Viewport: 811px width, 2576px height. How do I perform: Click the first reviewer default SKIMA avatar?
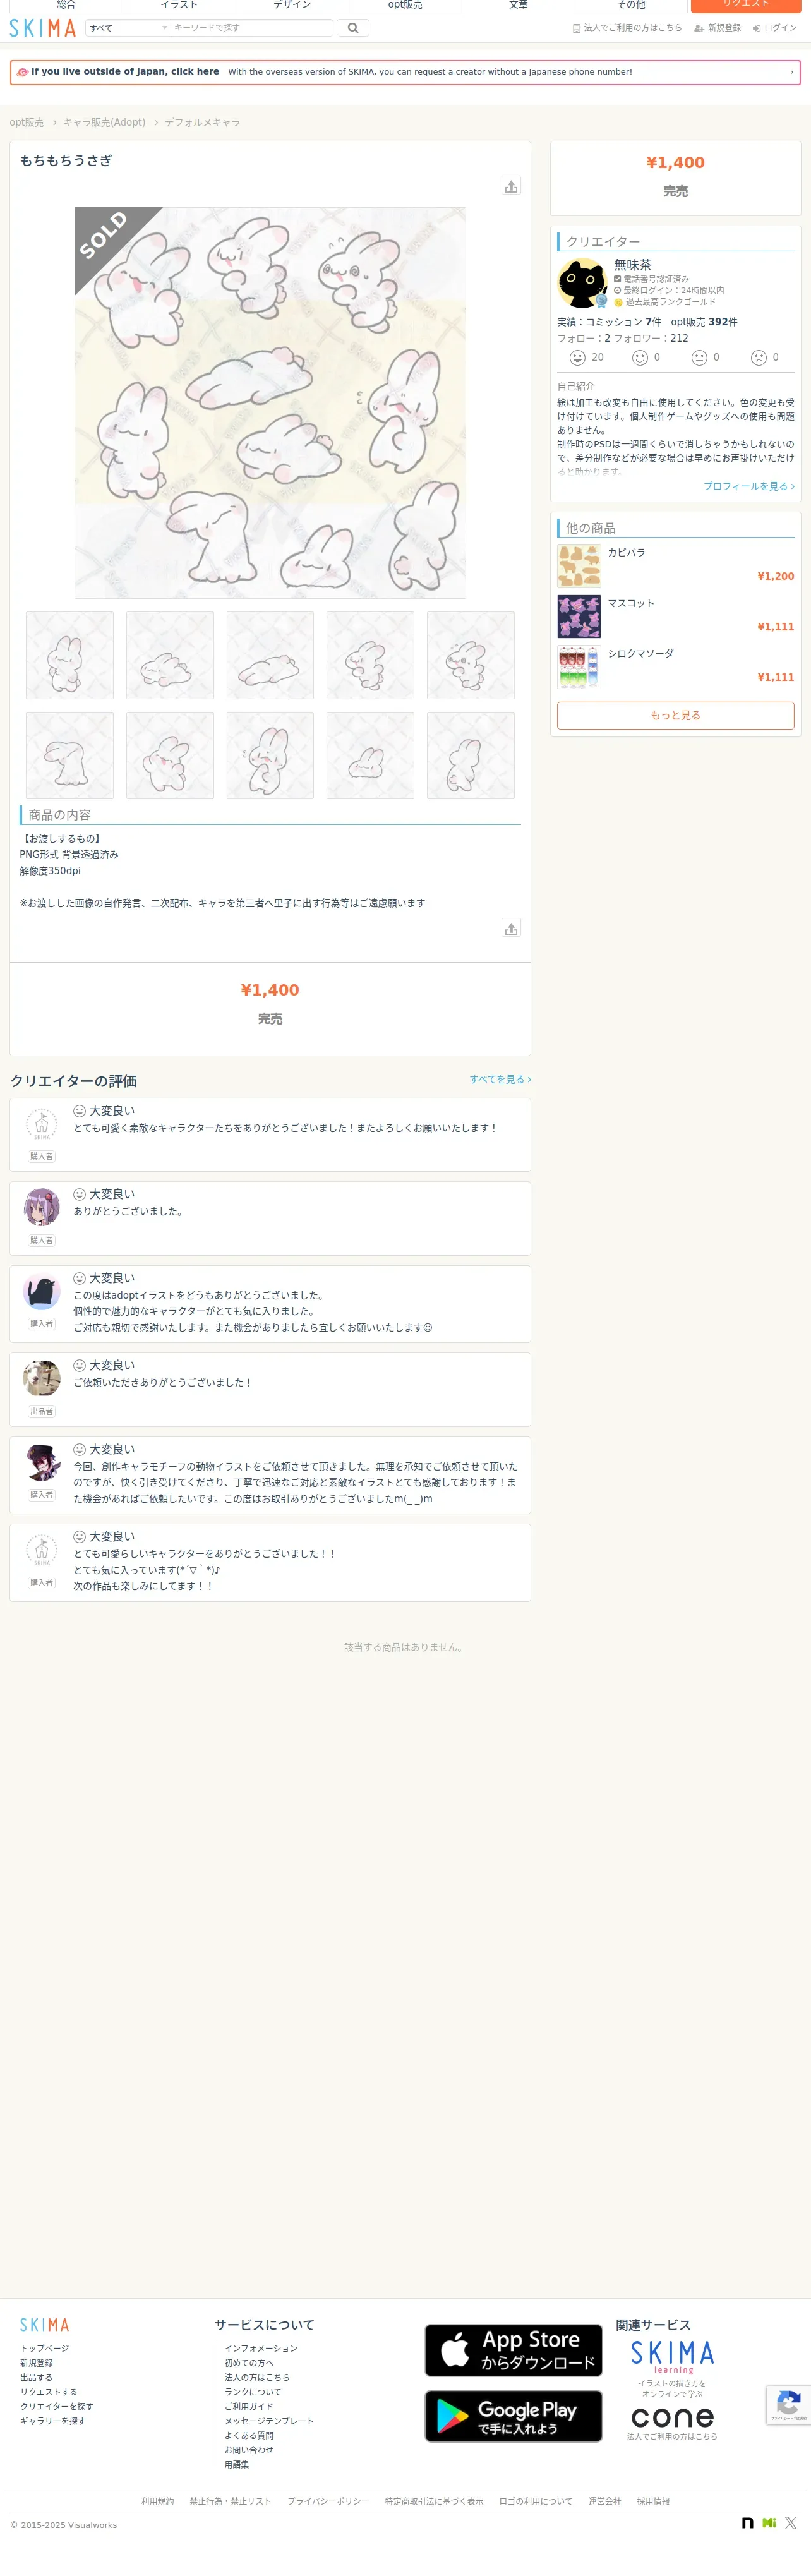41,1124
